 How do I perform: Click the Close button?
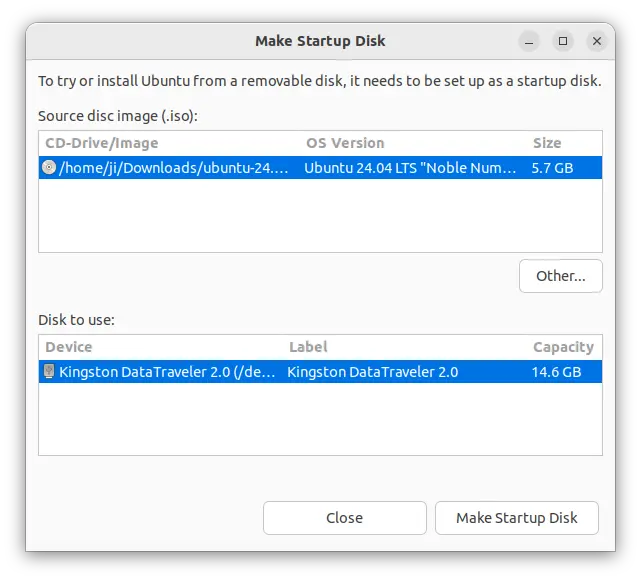(344, 518)
